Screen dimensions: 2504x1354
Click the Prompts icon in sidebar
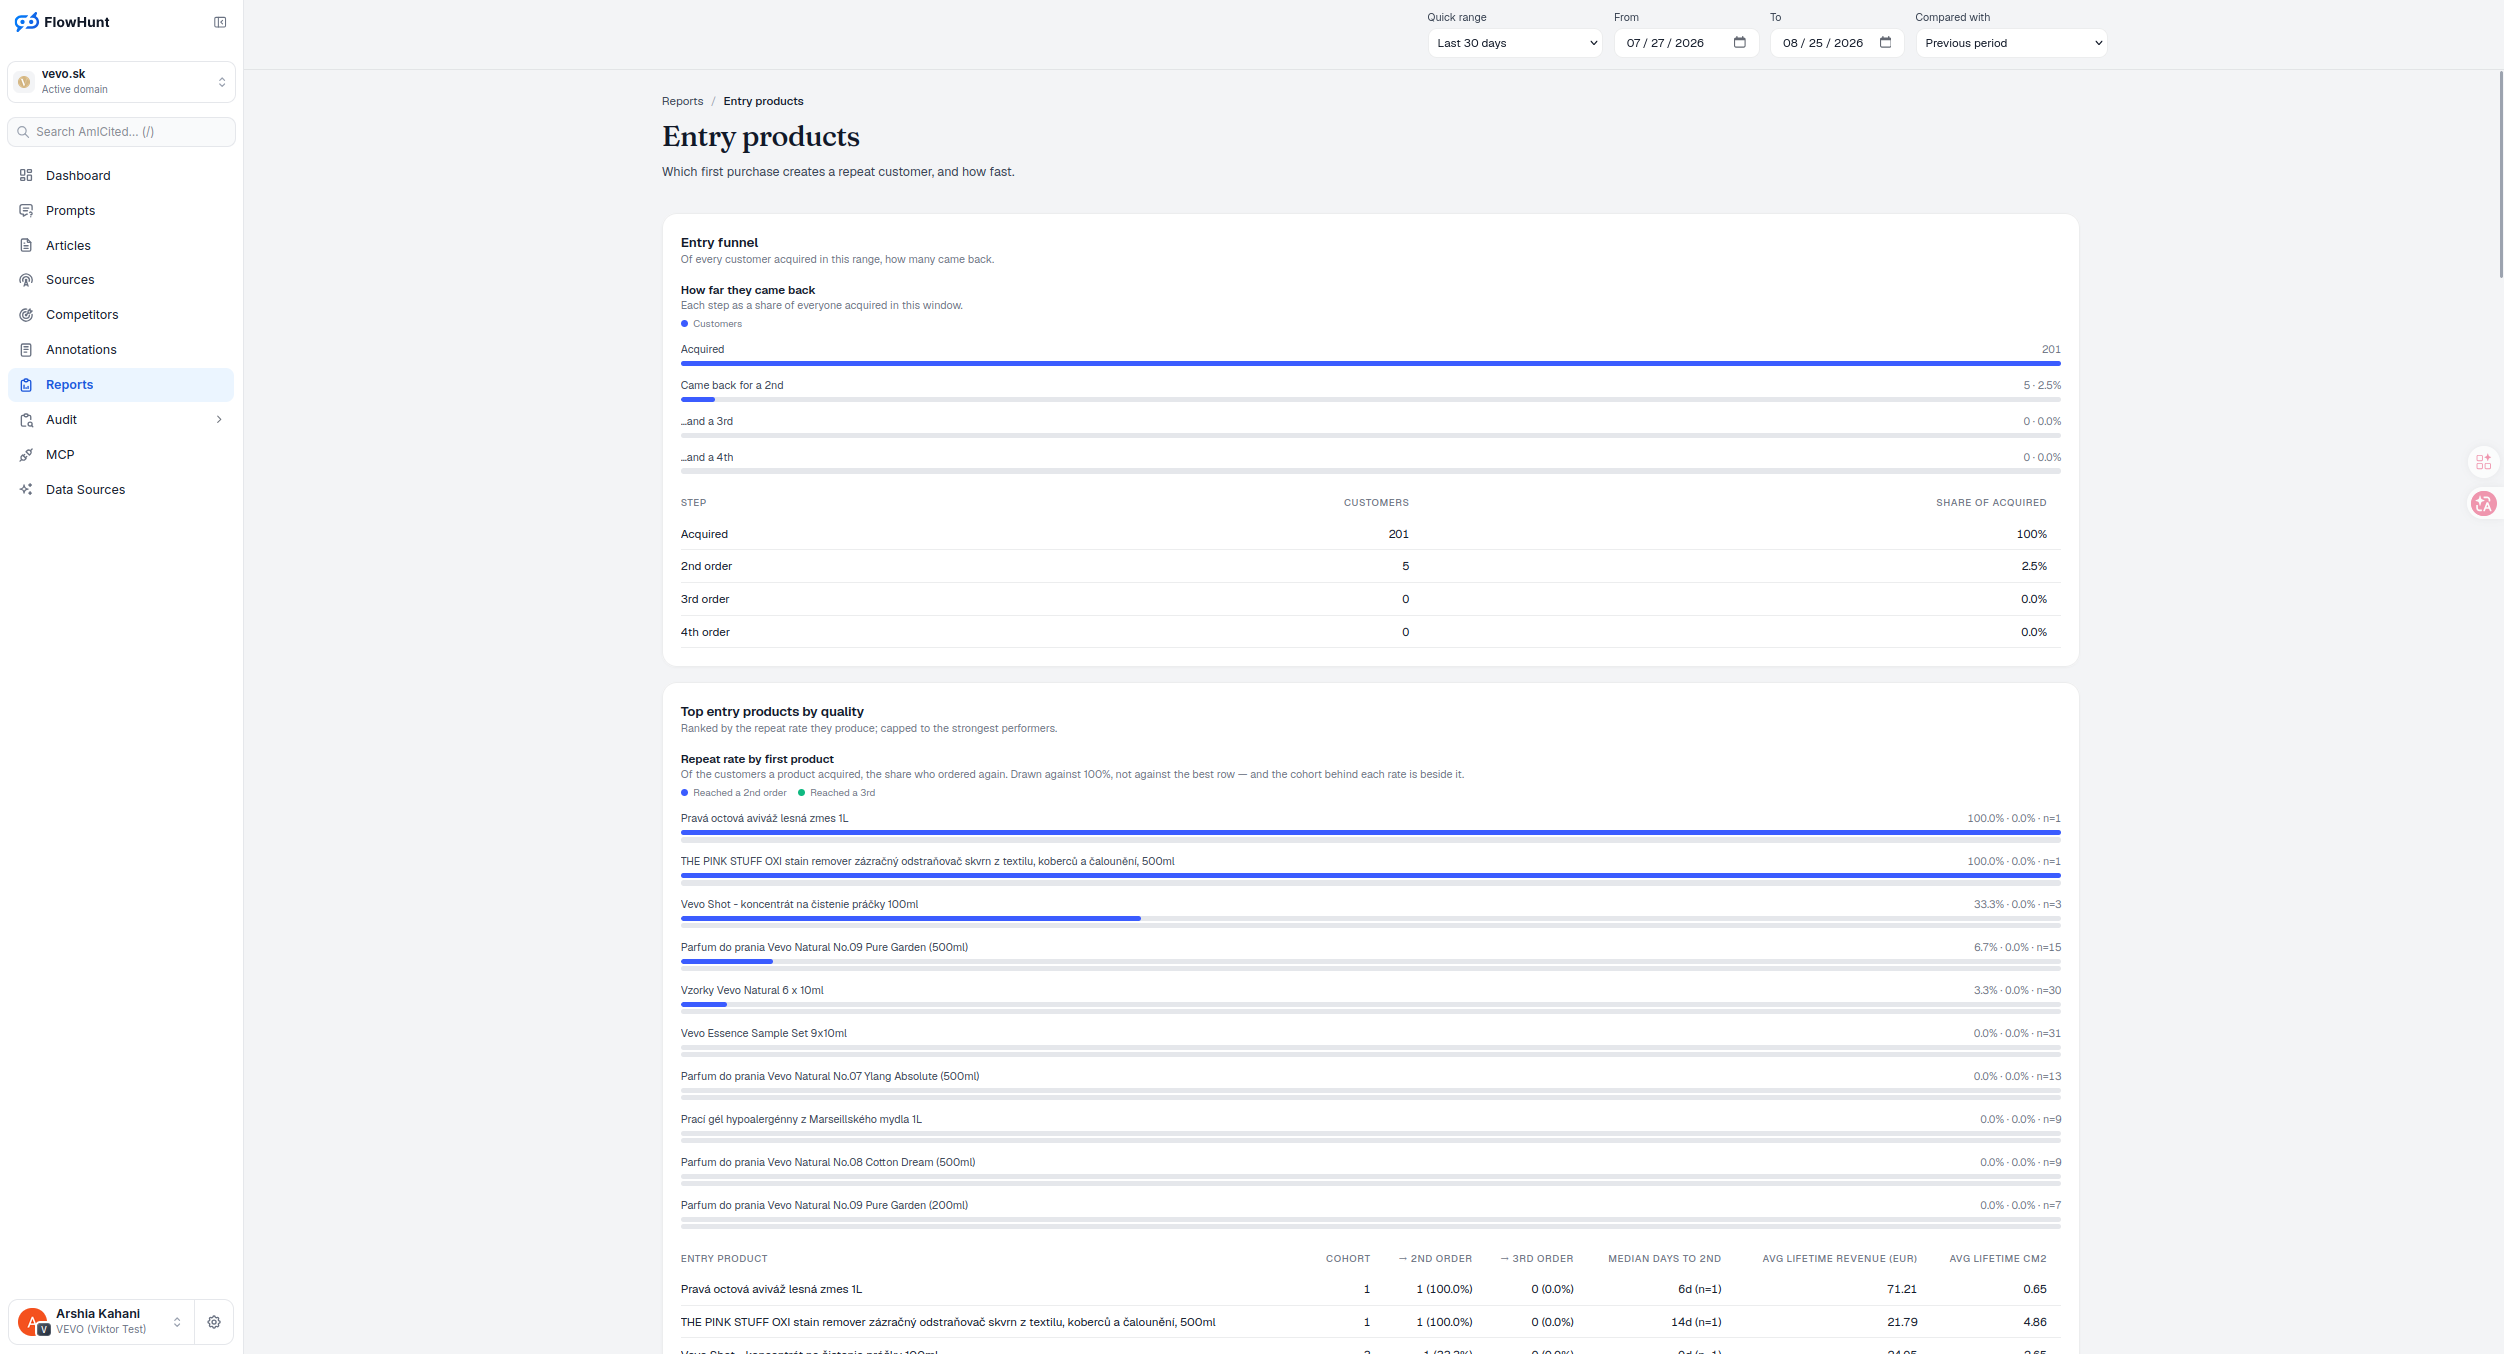click(x=26, y=210)
